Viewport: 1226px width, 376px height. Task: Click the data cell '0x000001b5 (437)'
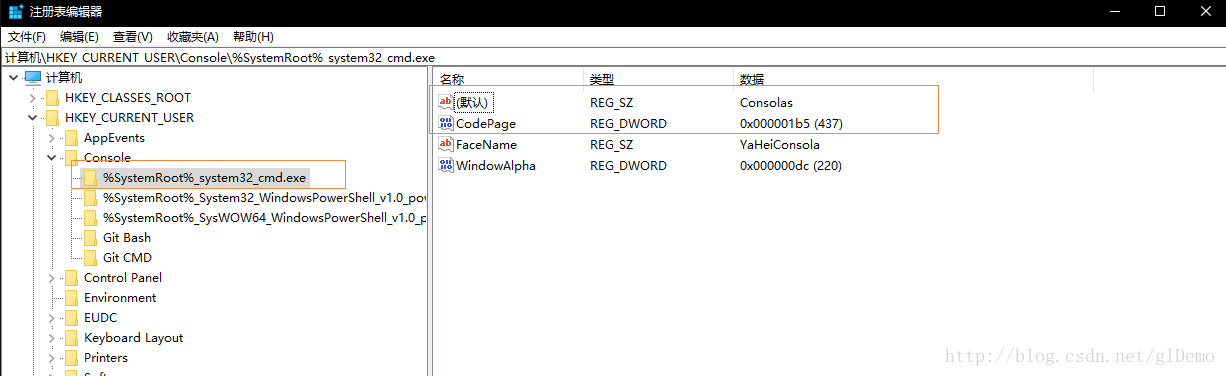pyautogui.click(x=790, y=124)
